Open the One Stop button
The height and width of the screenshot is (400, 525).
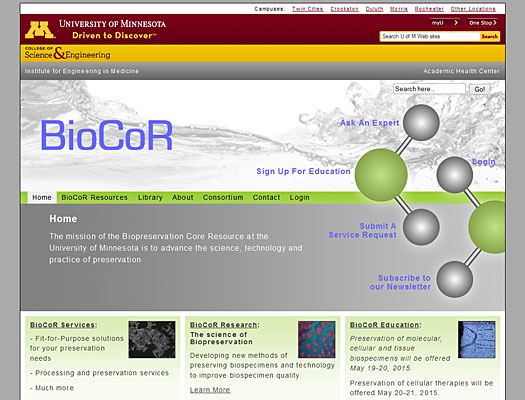482,23
